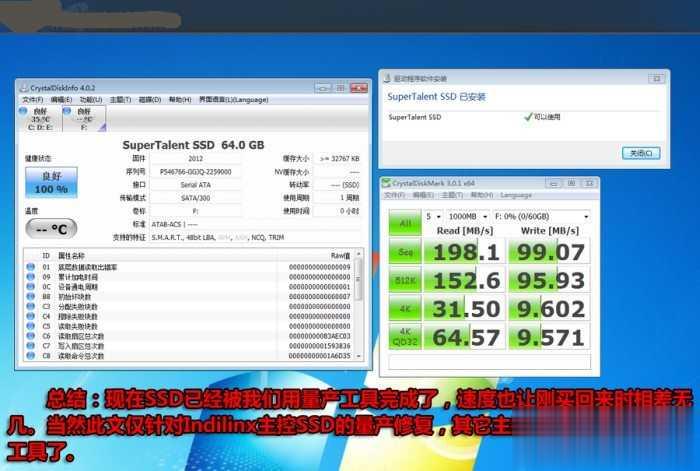Open the 帮助(H) menu in CrystalDiskInfo
Image resolution: width=700 pixels, height=471 pixels.
180,100
